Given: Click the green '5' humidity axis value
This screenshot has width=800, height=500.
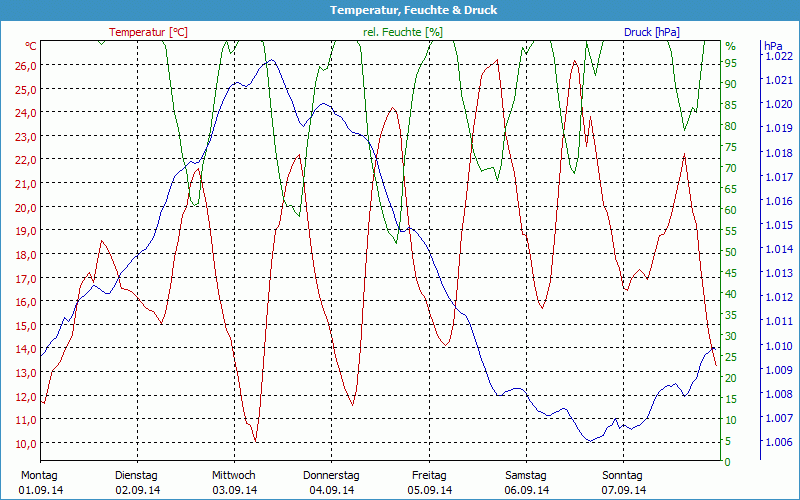Looking at the screenshot, I should (728, 441).
